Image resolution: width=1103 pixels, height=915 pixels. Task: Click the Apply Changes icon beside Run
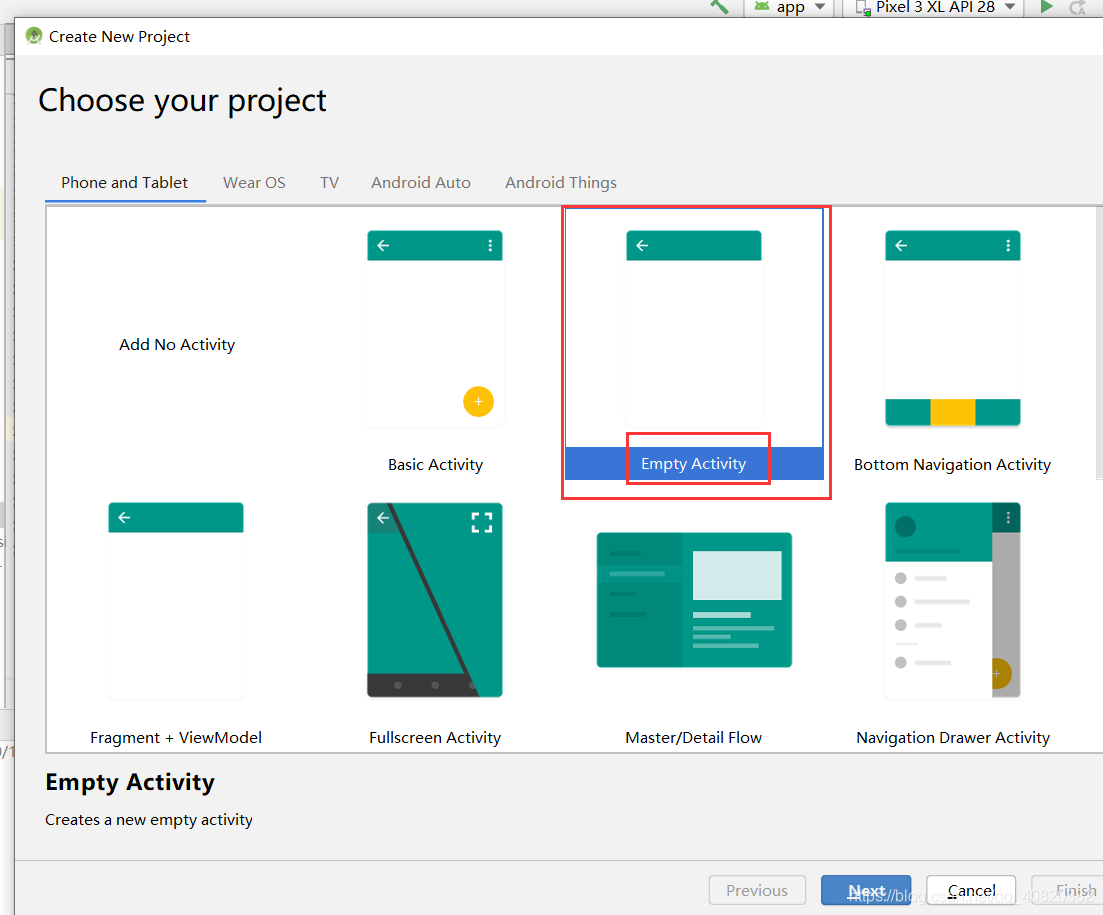(1077, 8)
